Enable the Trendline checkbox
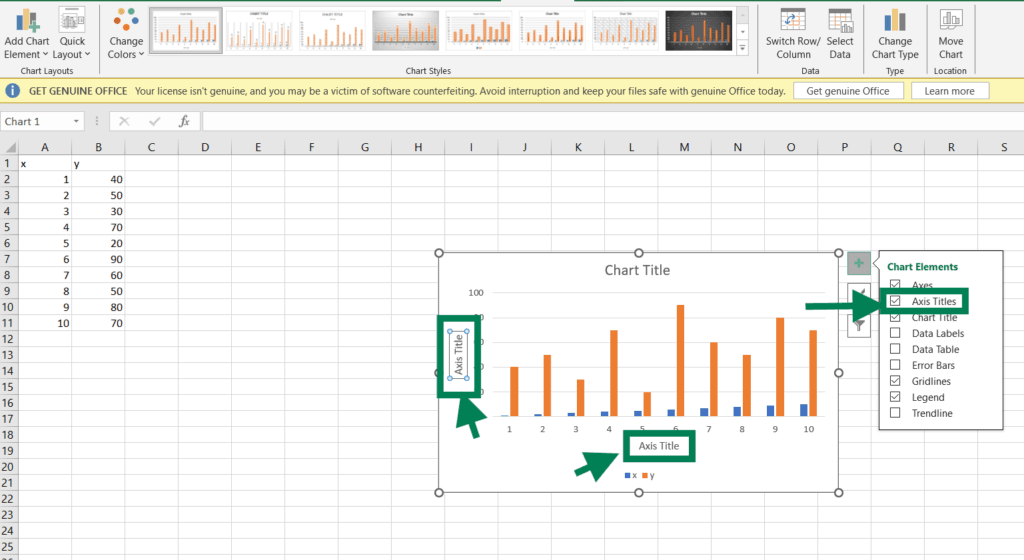This screenshot has height=560, width=1024. point(895,413)
